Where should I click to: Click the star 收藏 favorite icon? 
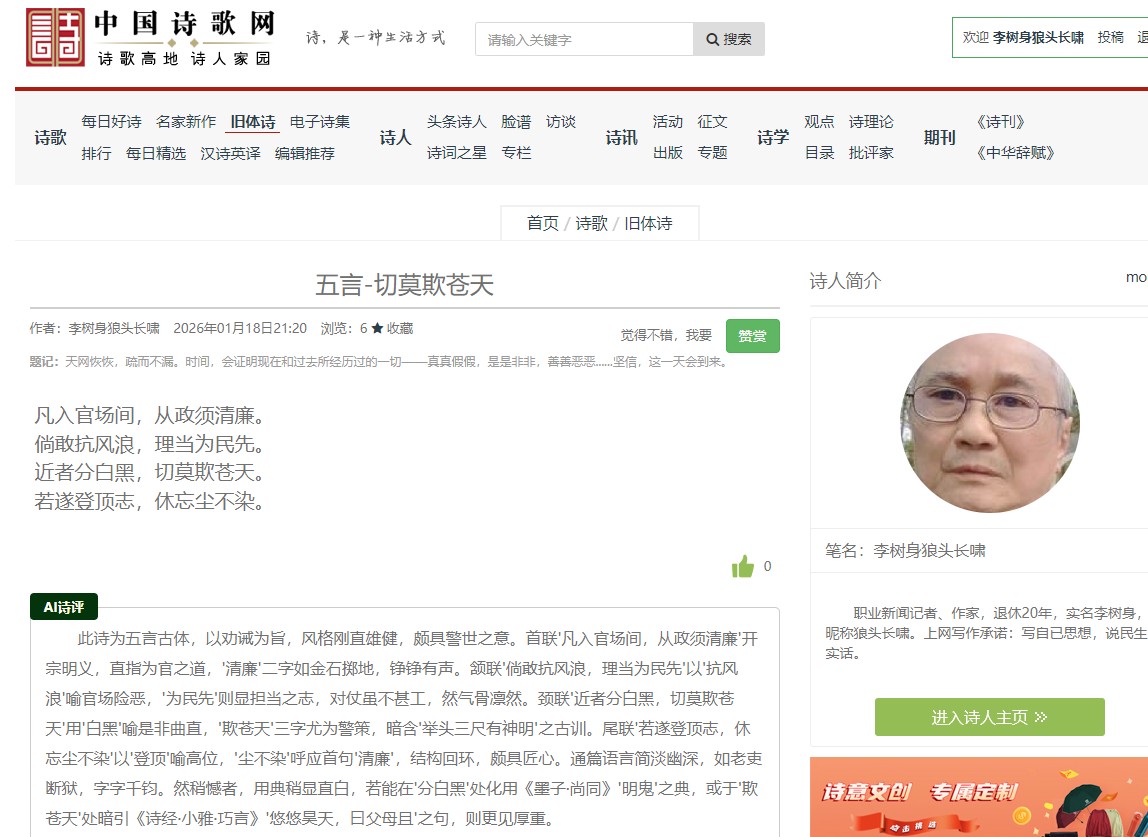pyautogui.click(x=377, y=328)
